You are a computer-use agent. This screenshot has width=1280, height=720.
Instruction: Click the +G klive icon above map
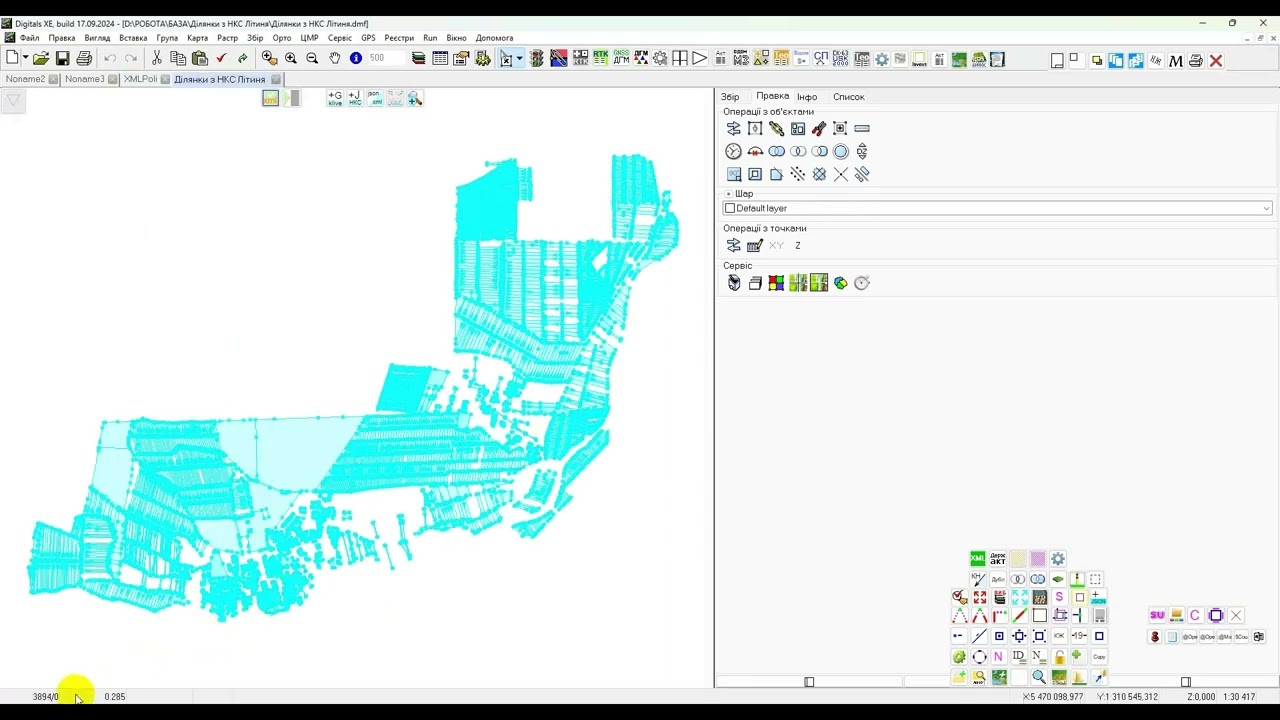[x=335, y=98]
